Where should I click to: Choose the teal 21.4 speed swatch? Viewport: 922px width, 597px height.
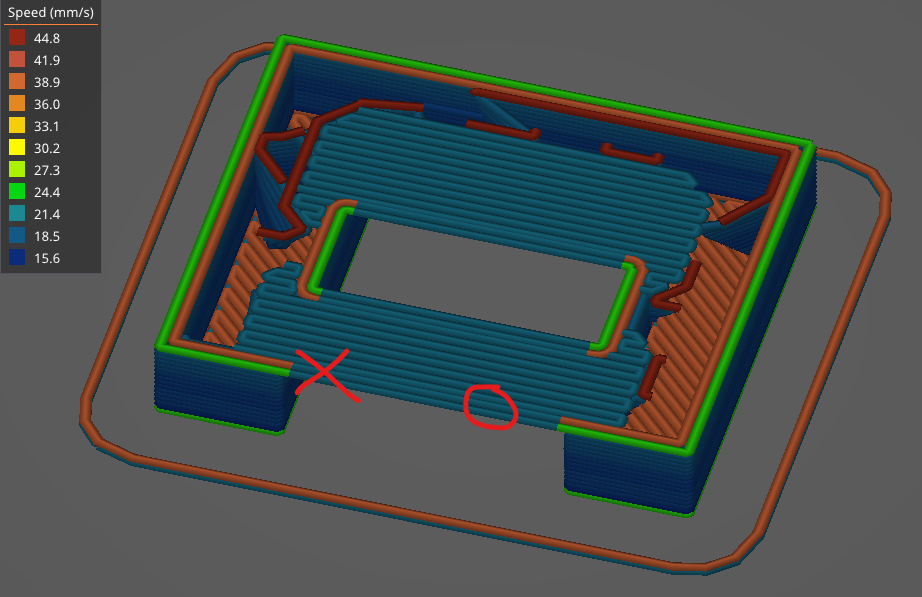[17, 214]
